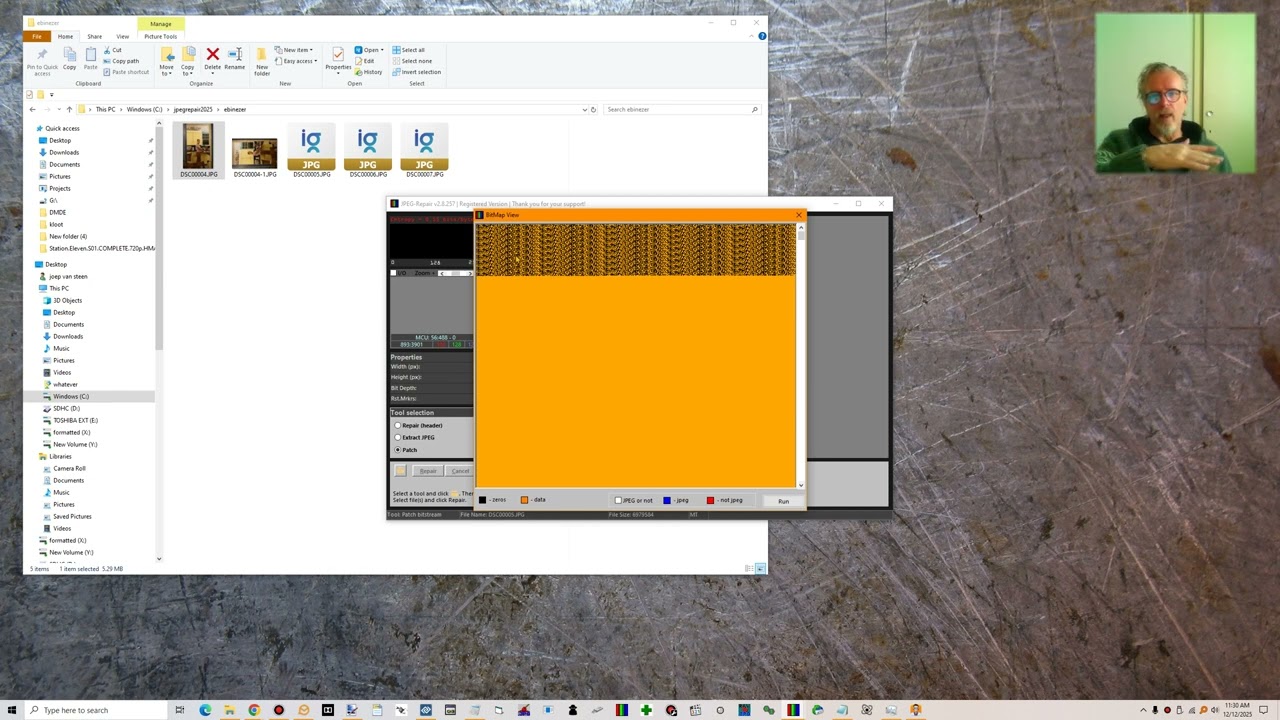
Task: Click History in the Open group
Action: pos(368,72)
